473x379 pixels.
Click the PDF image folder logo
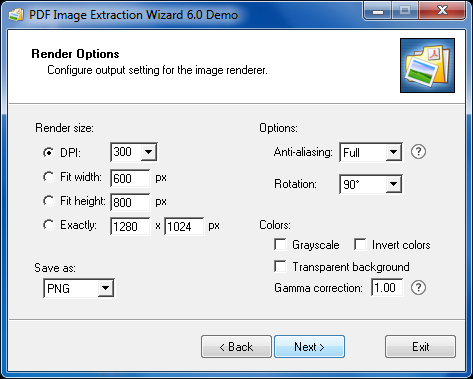coord(427,65)
